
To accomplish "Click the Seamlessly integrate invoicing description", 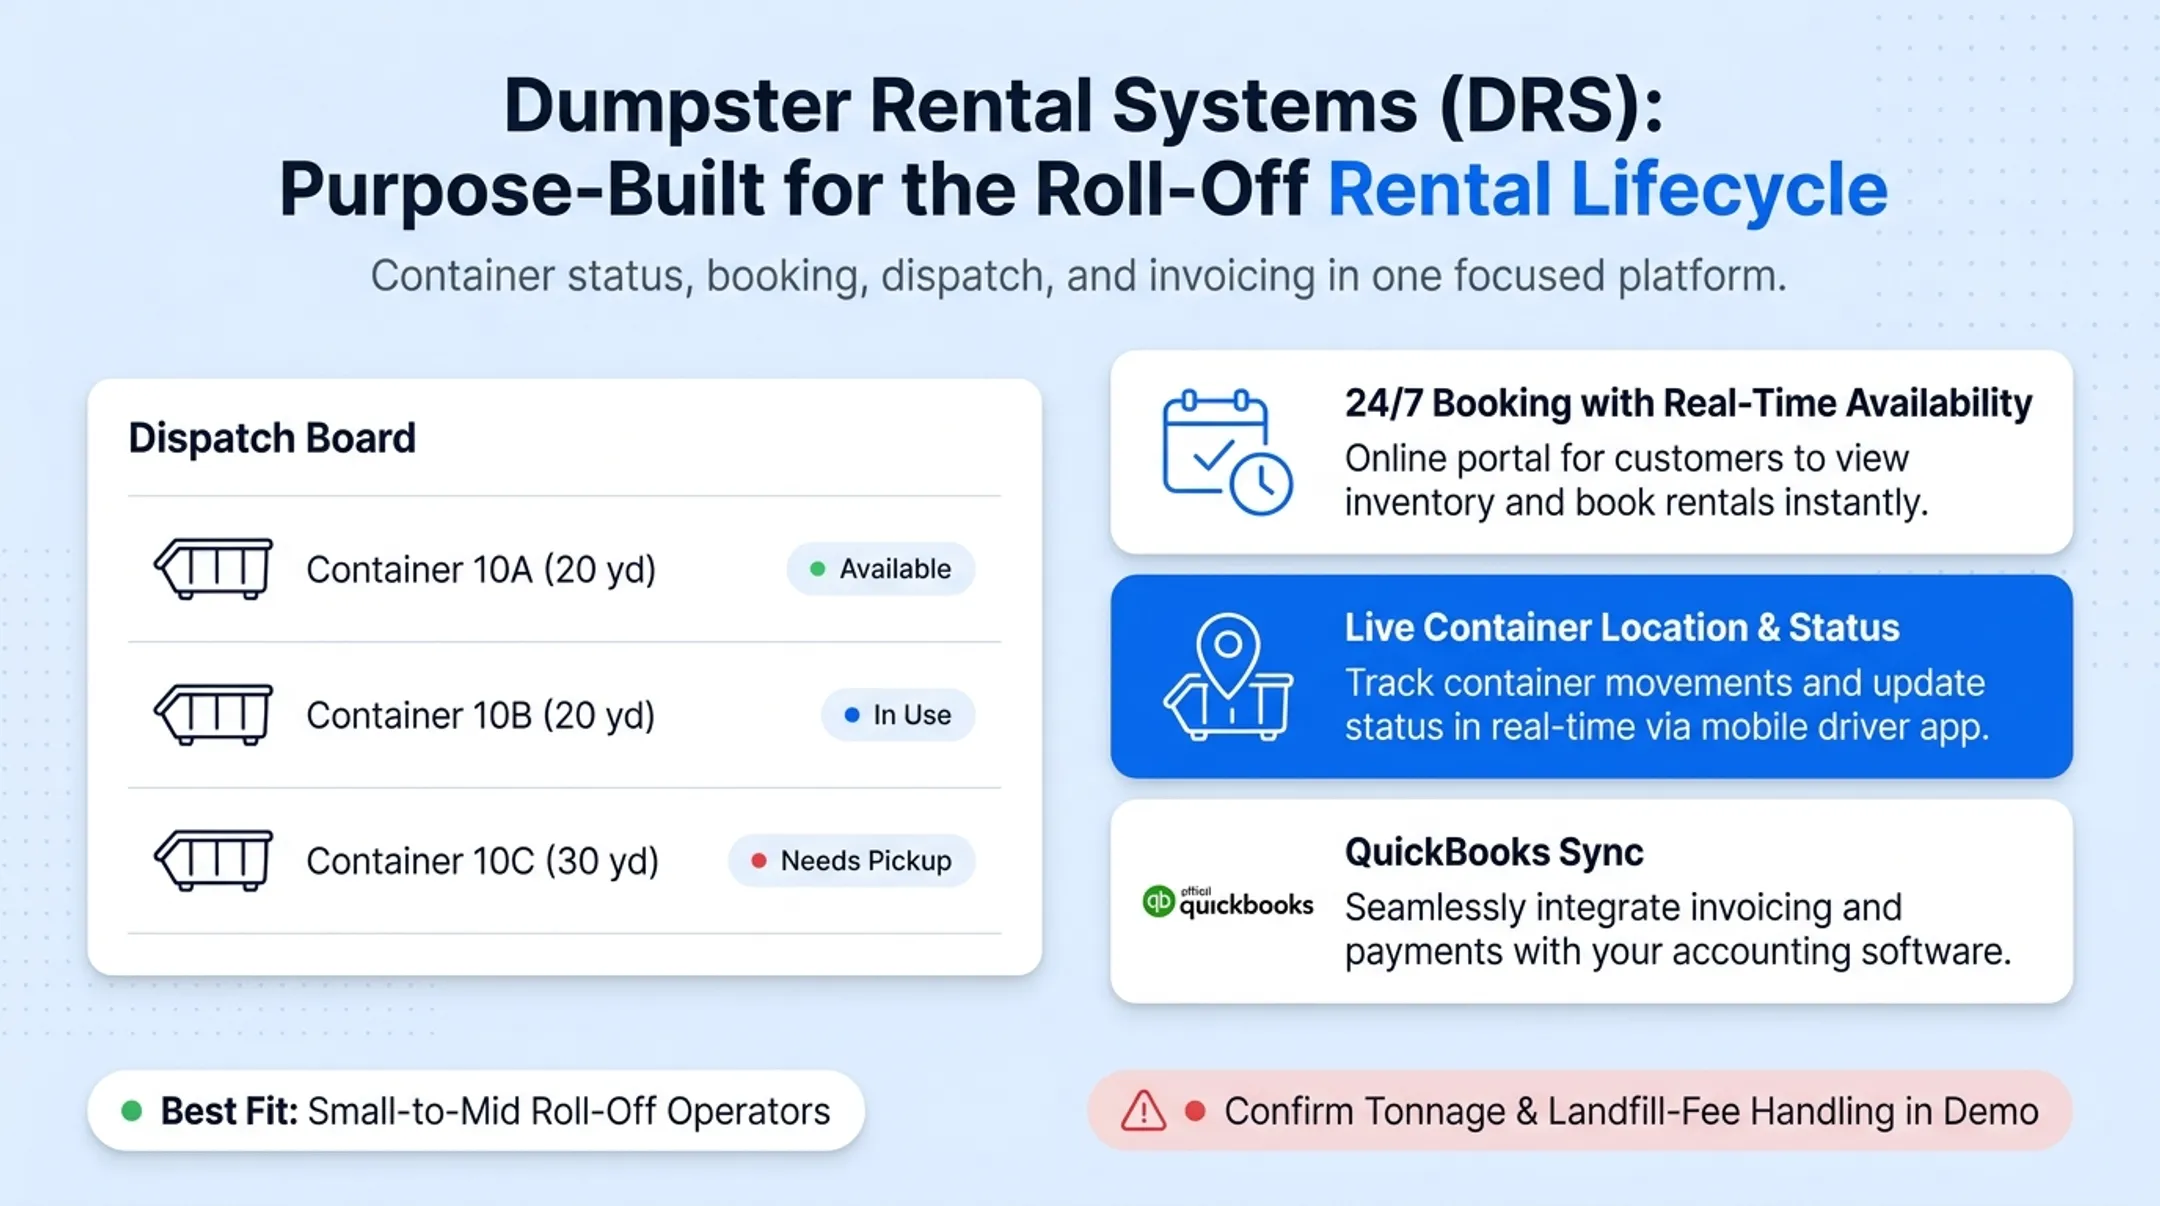I will 1678,929.
